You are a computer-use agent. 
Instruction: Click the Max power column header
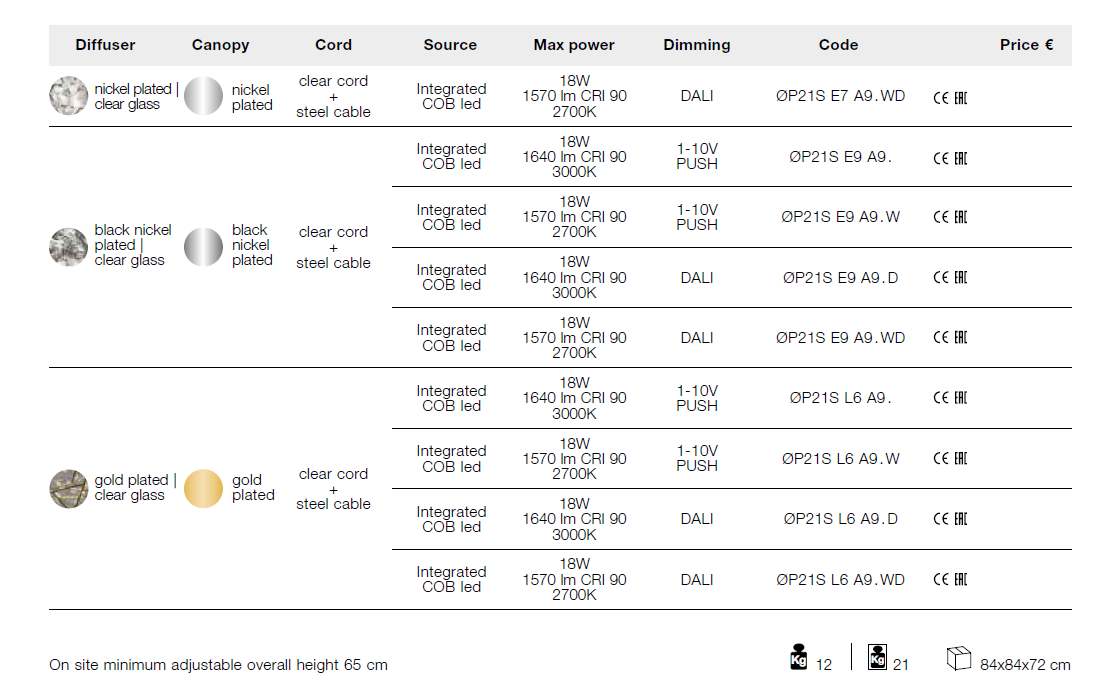coord(574,45)
